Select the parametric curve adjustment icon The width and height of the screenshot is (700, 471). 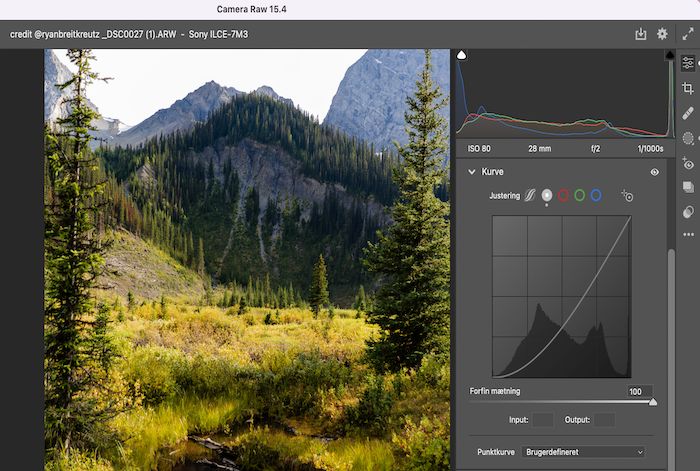click(x=530, y=196)
